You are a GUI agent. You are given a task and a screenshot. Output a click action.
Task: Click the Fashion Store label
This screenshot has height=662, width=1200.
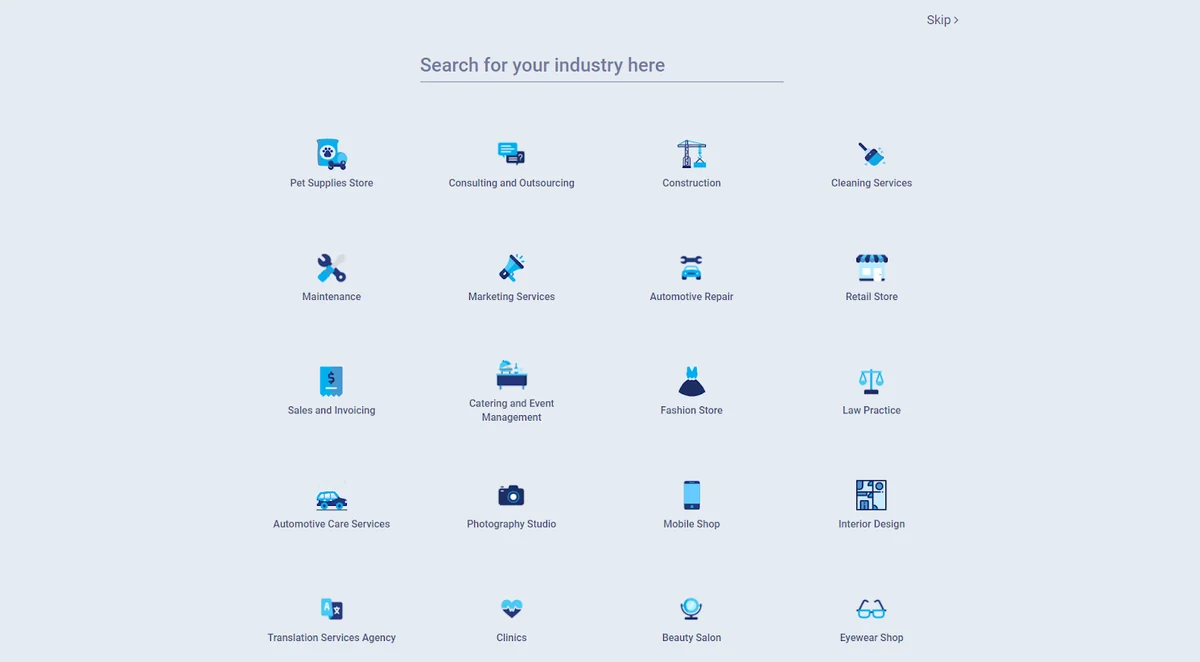coord(692,410)
